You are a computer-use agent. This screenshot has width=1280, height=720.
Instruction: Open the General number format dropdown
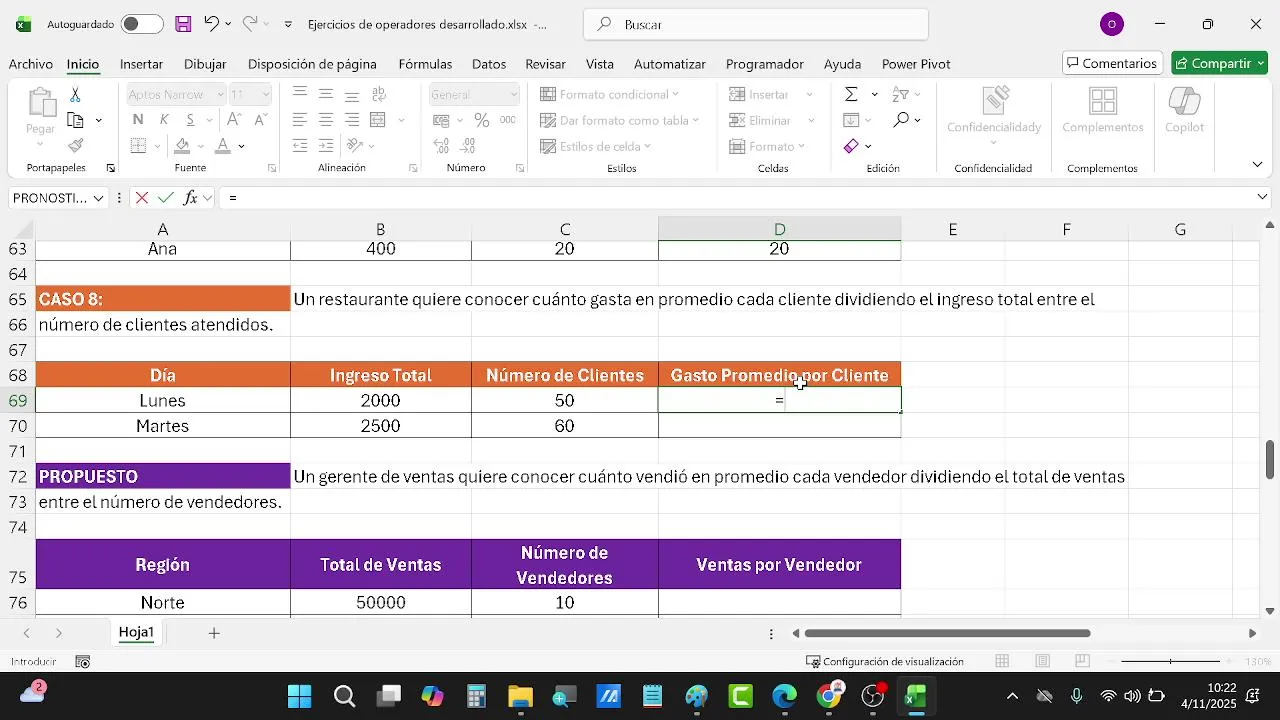[x=514, y=94]
